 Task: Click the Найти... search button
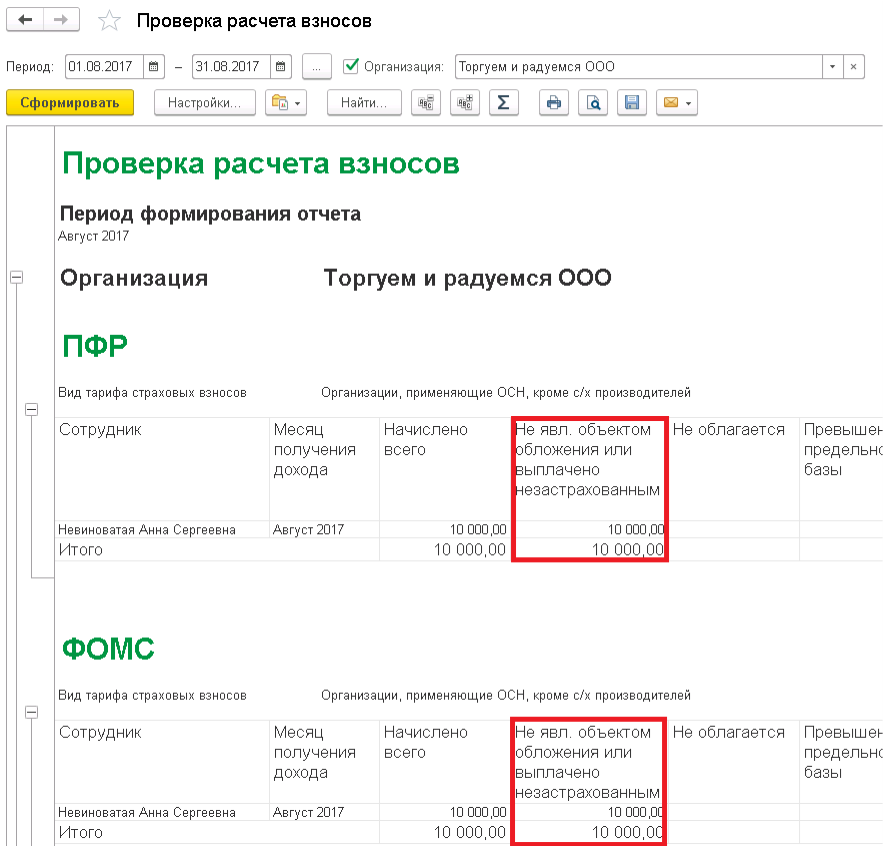[x=364, y=103]
